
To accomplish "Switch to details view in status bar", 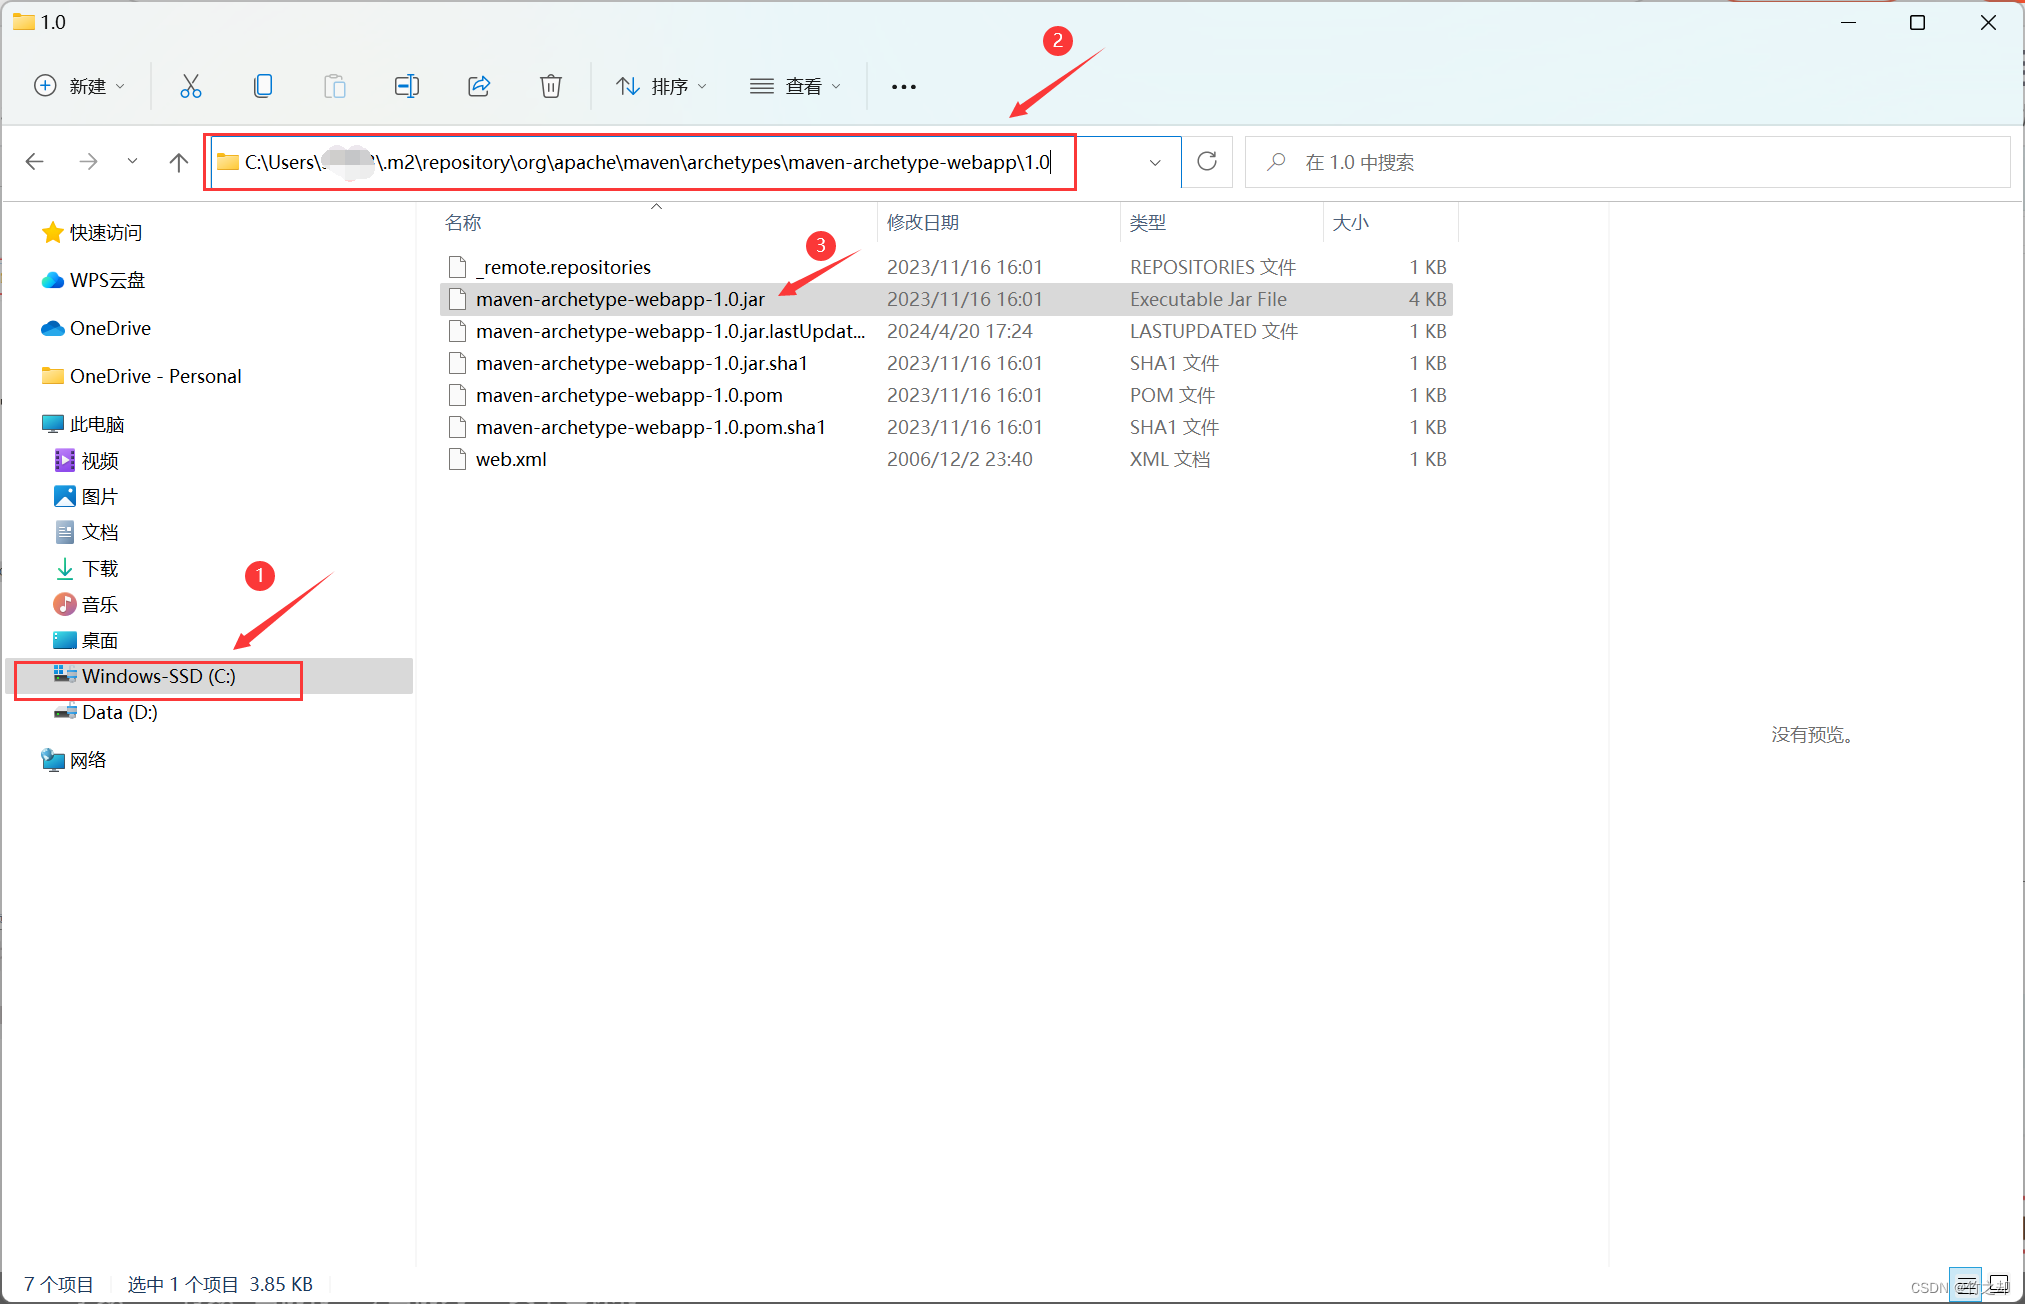I will [1966, 1284].
